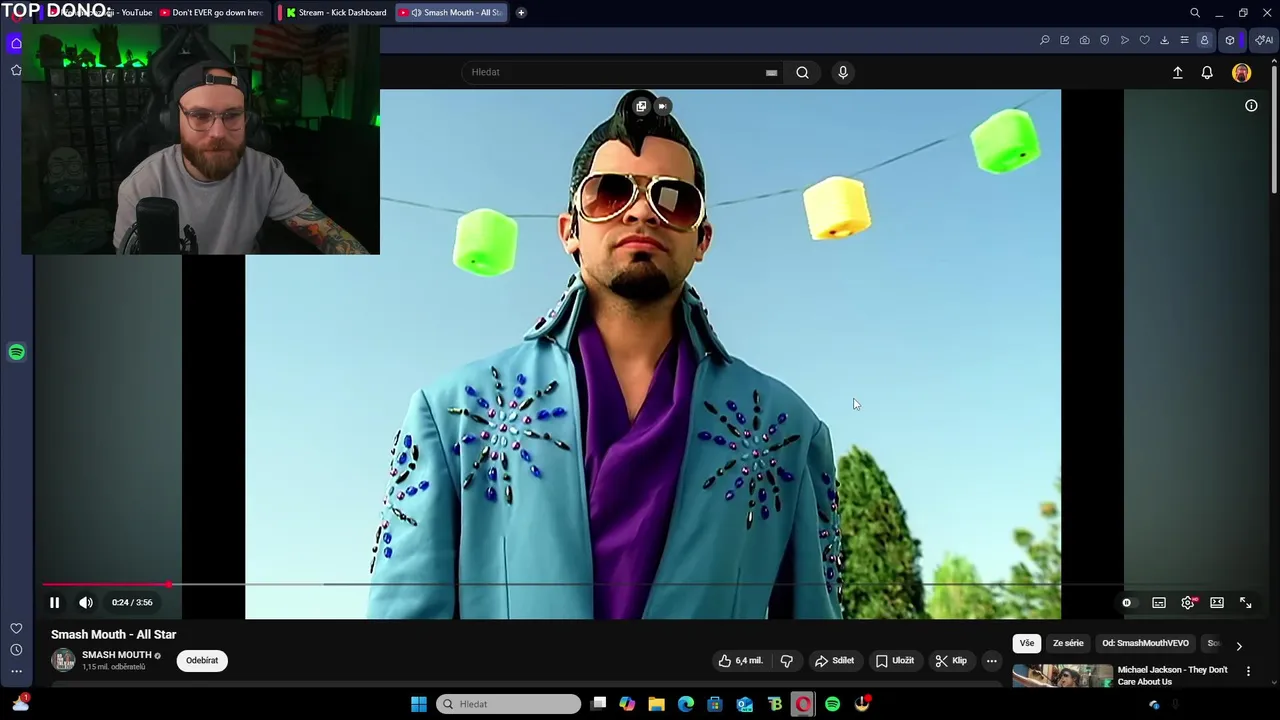Open Opera sidebar history clock icon
Image resolution: width=1280 pixels, height=720 pixels.
16,650
